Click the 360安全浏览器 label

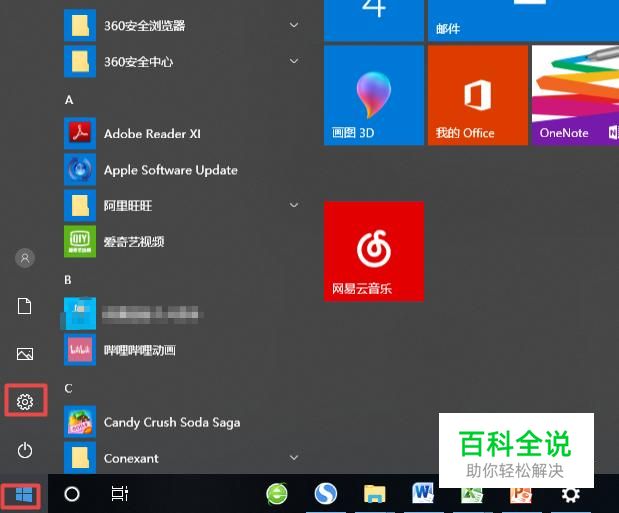point(144,26)
